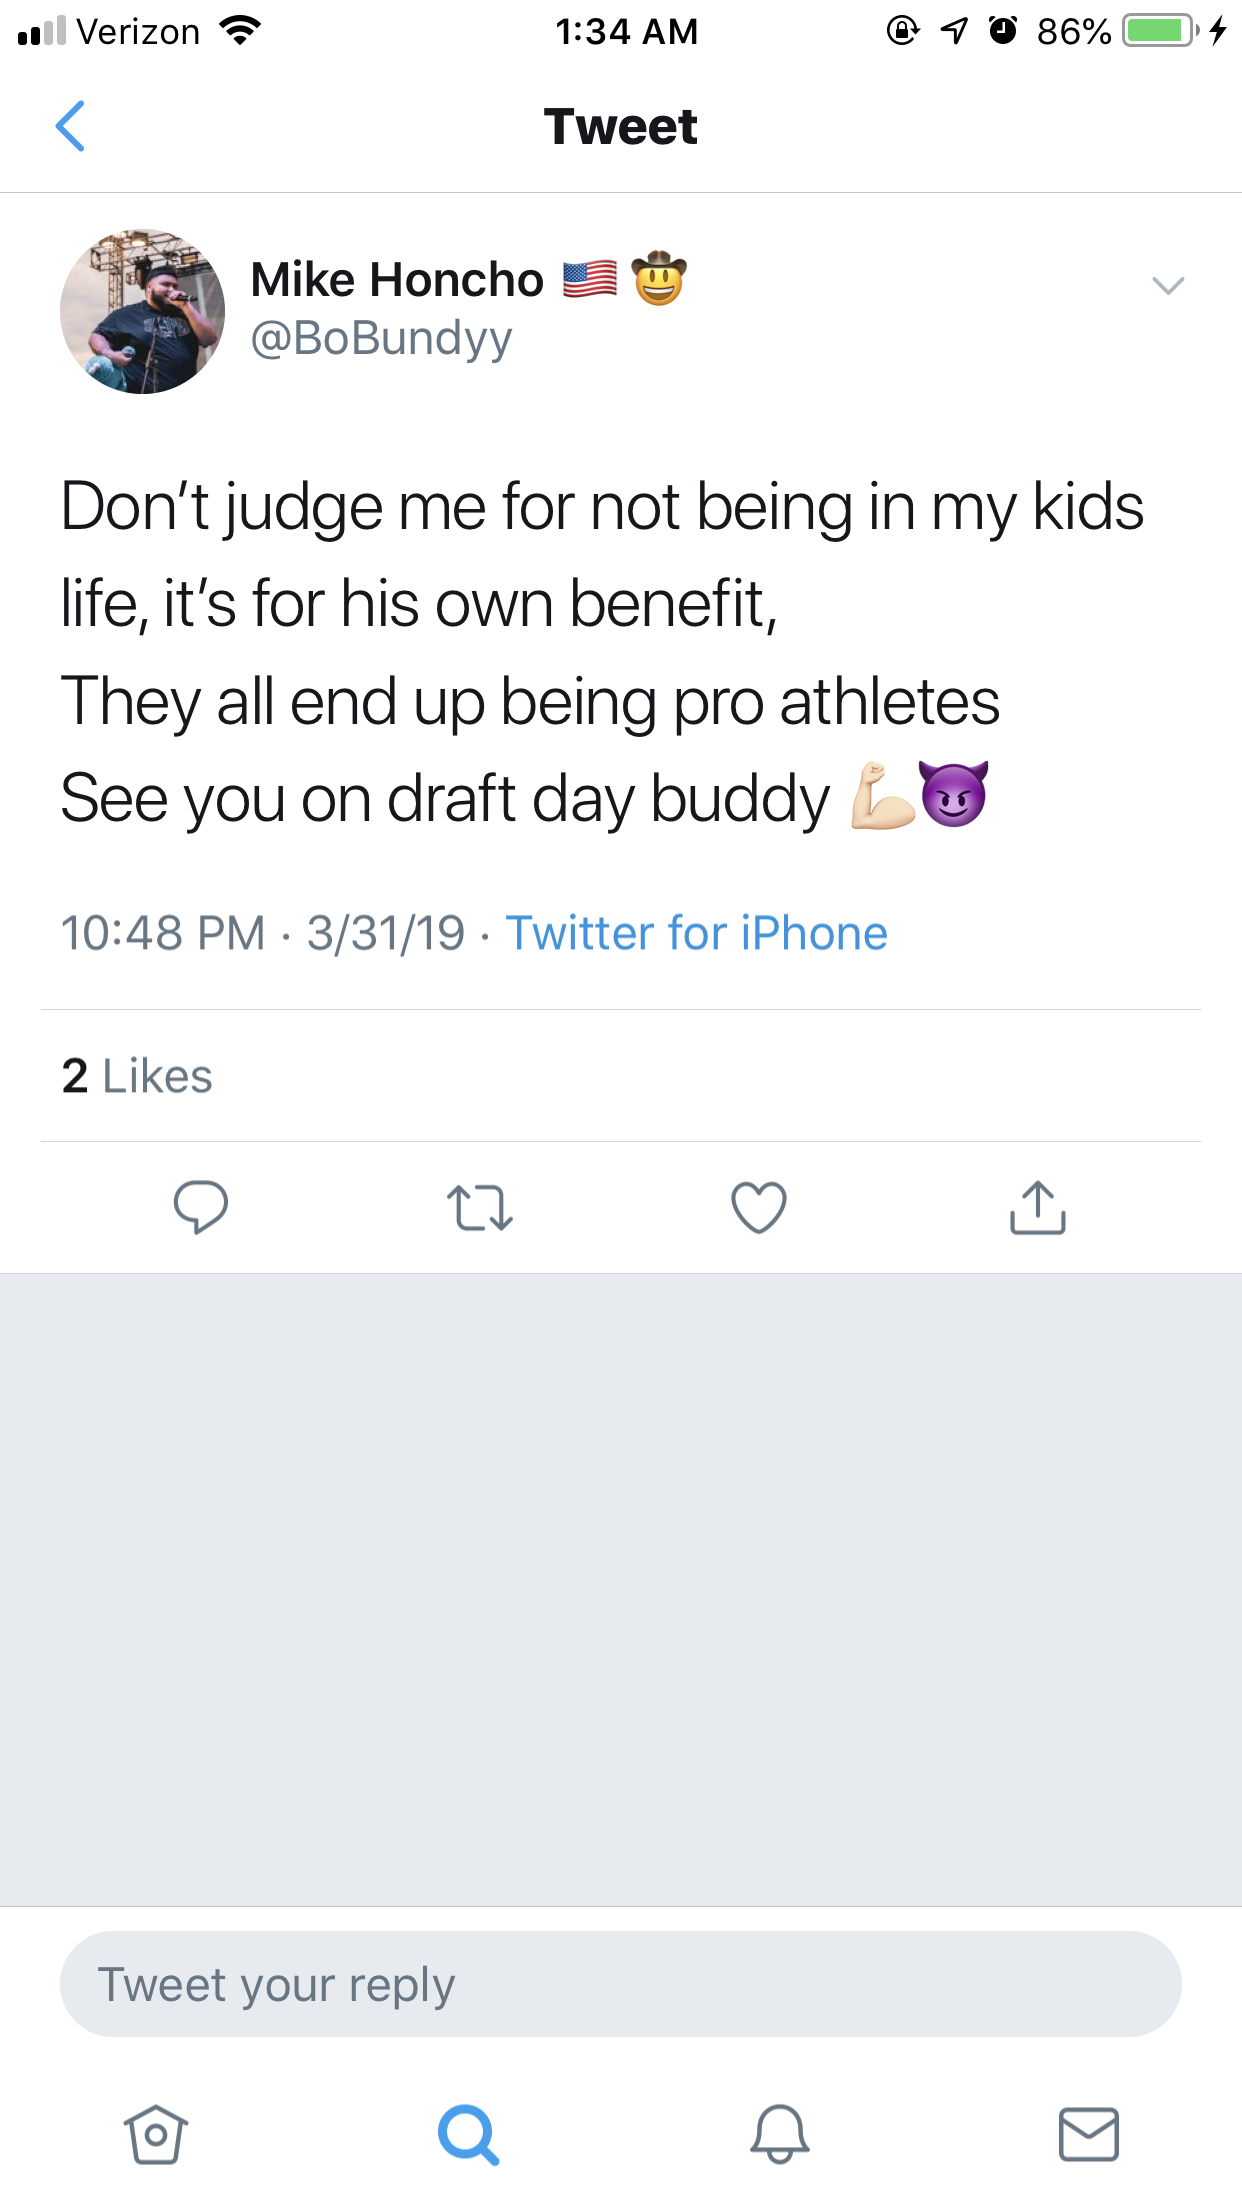This screenshot has width=1242, height=2208.
Task: Tap the Mike Honcho display name
Action: click(x=397, y=279)
